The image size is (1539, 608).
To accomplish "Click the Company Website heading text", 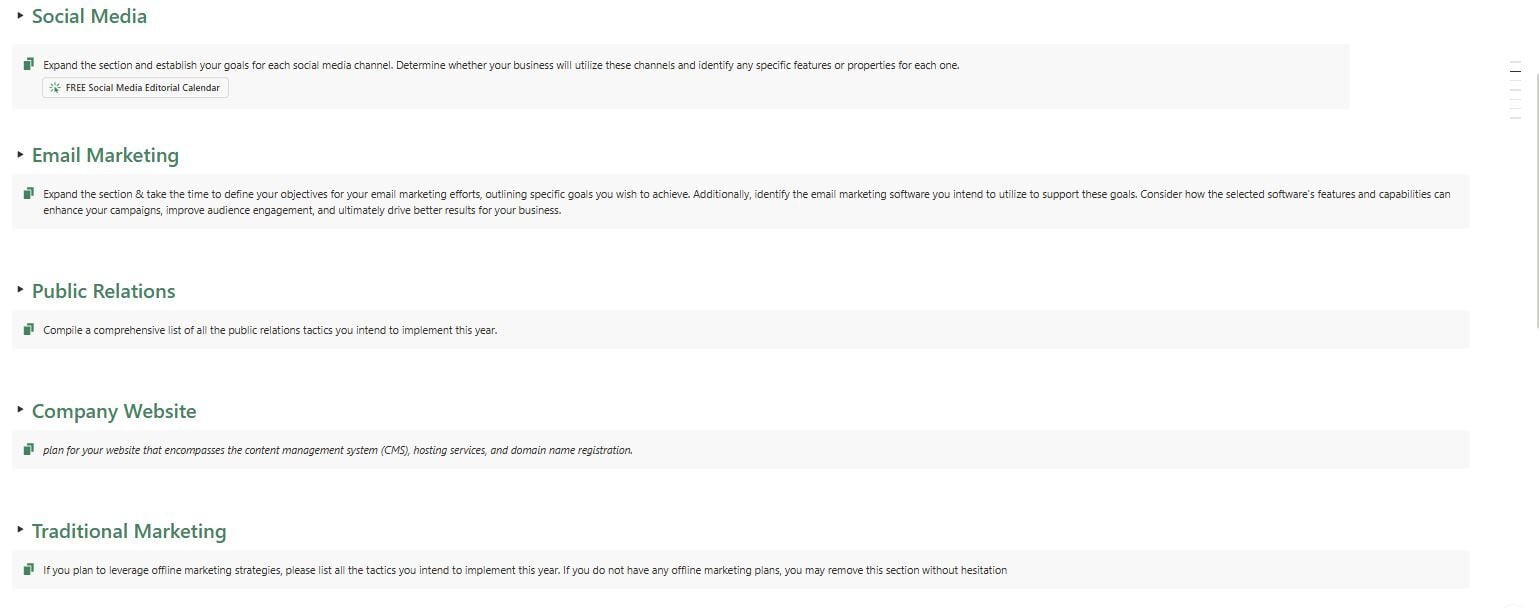I will (114, 411).
